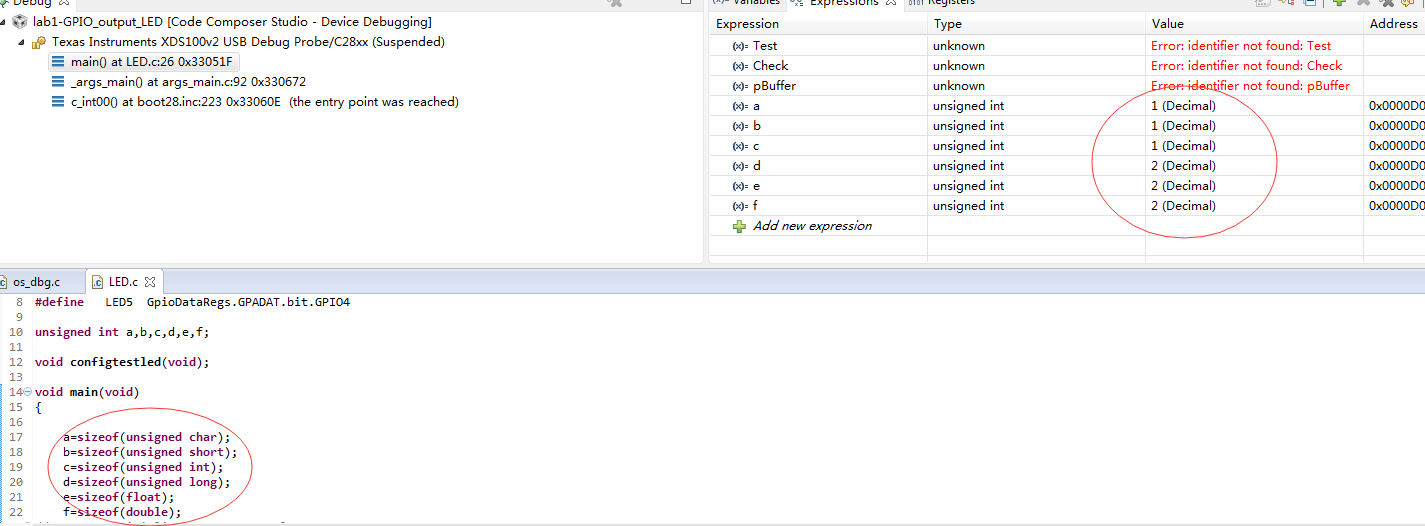Click the Address column header
Viewport: 1425px width, 526px height.
[x=1394, y=24]
